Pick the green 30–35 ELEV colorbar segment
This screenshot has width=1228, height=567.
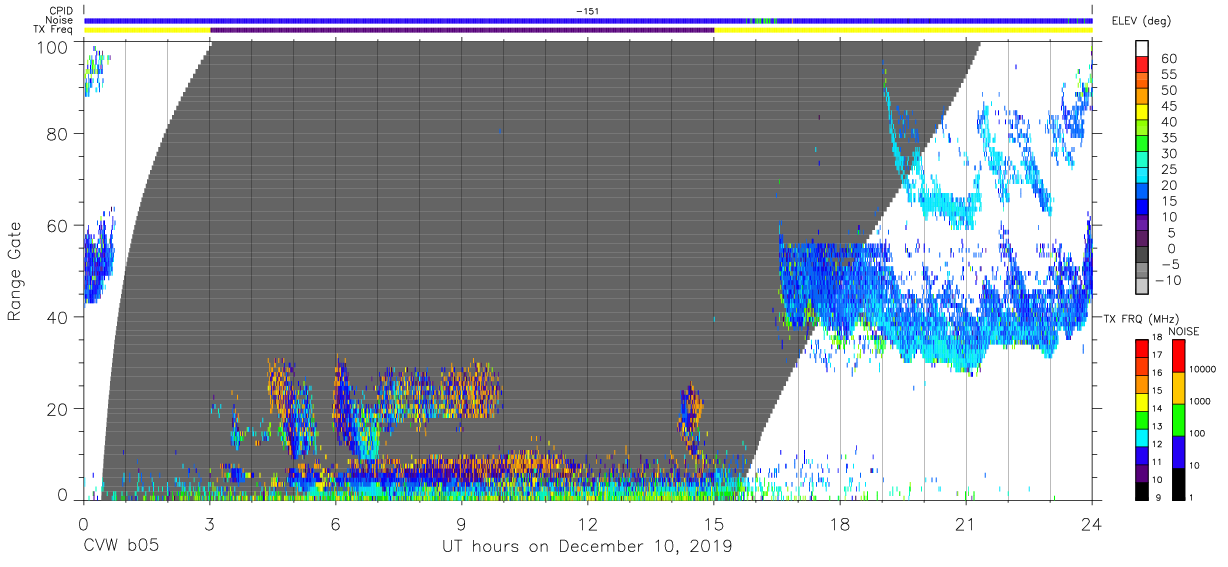pyautogui.click(x=1142, y=145)
